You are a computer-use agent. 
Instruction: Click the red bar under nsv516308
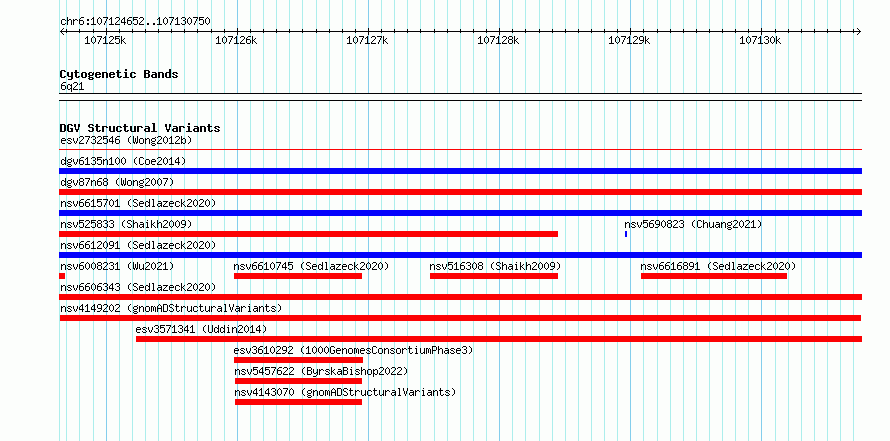pyautogui.click(x=494, y=276)
